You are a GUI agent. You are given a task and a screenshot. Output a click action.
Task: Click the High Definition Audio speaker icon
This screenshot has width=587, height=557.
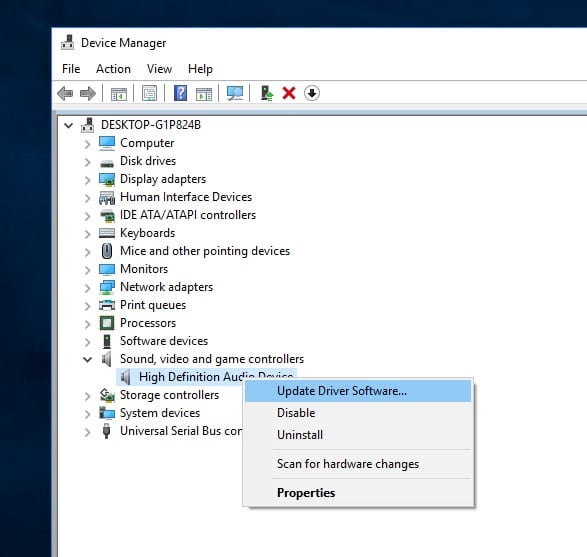[126, 377]
